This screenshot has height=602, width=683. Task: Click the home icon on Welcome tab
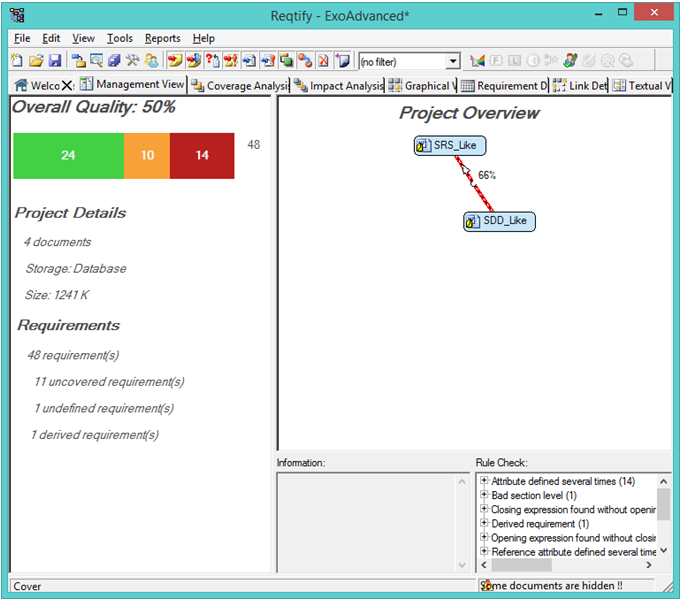pyautogui.click(x=21, y=85)
